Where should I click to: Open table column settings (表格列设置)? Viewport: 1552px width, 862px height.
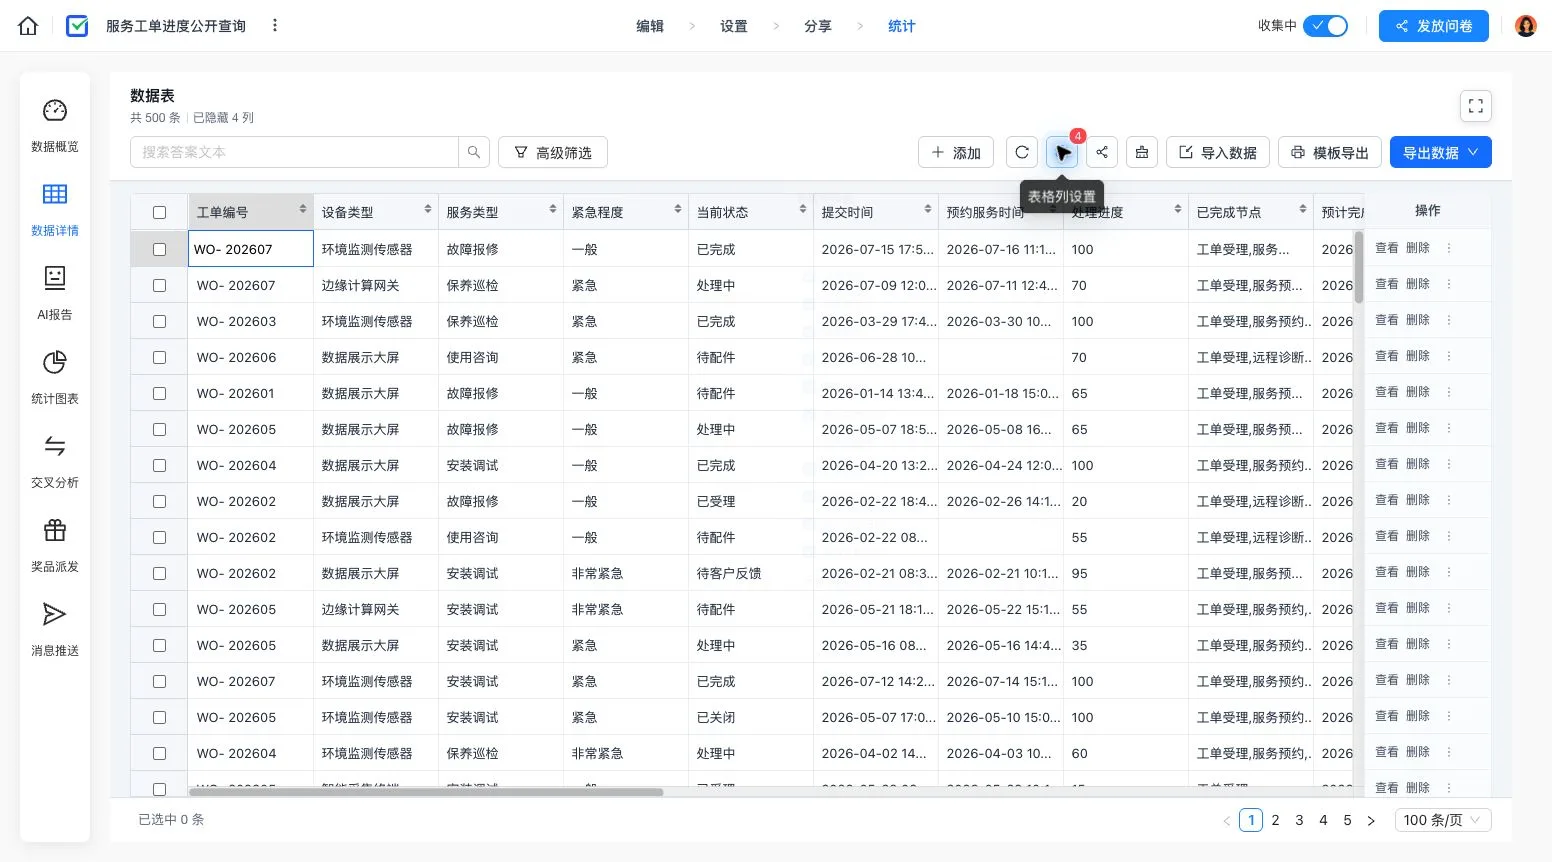point(1062,152)
